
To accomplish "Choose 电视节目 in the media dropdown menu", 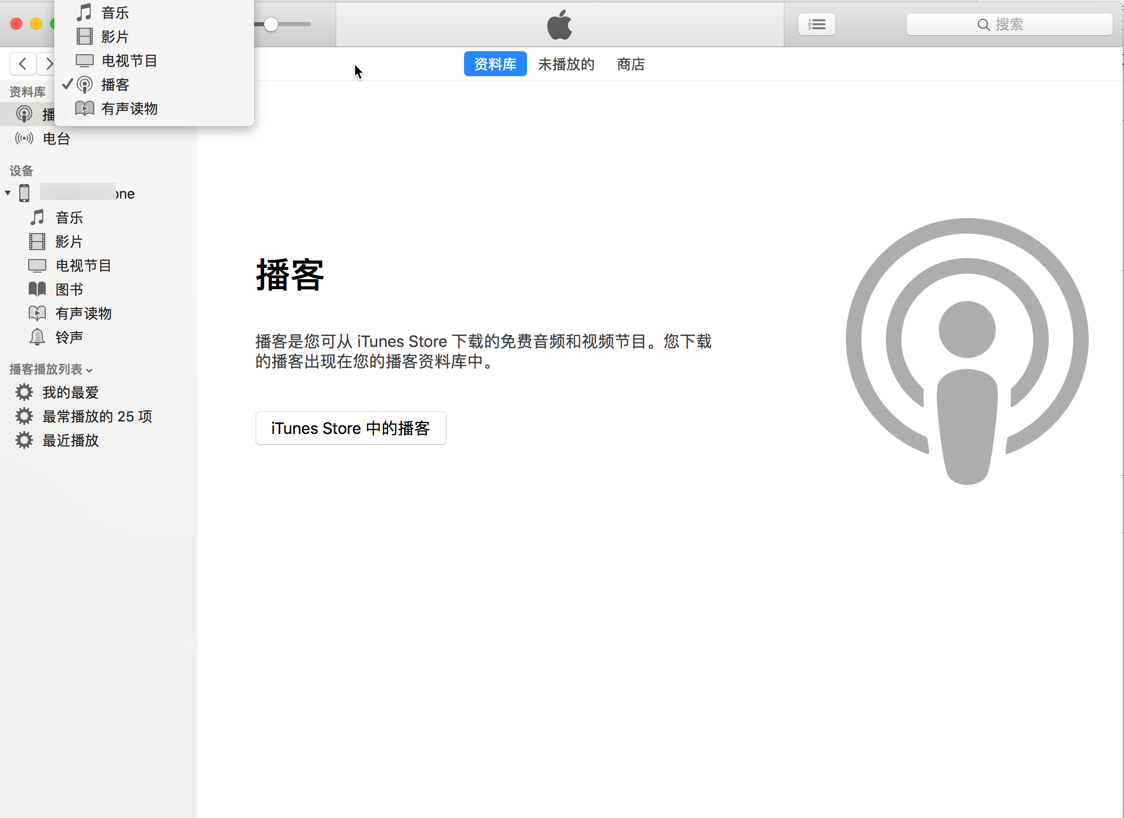I will click(154, 60).
